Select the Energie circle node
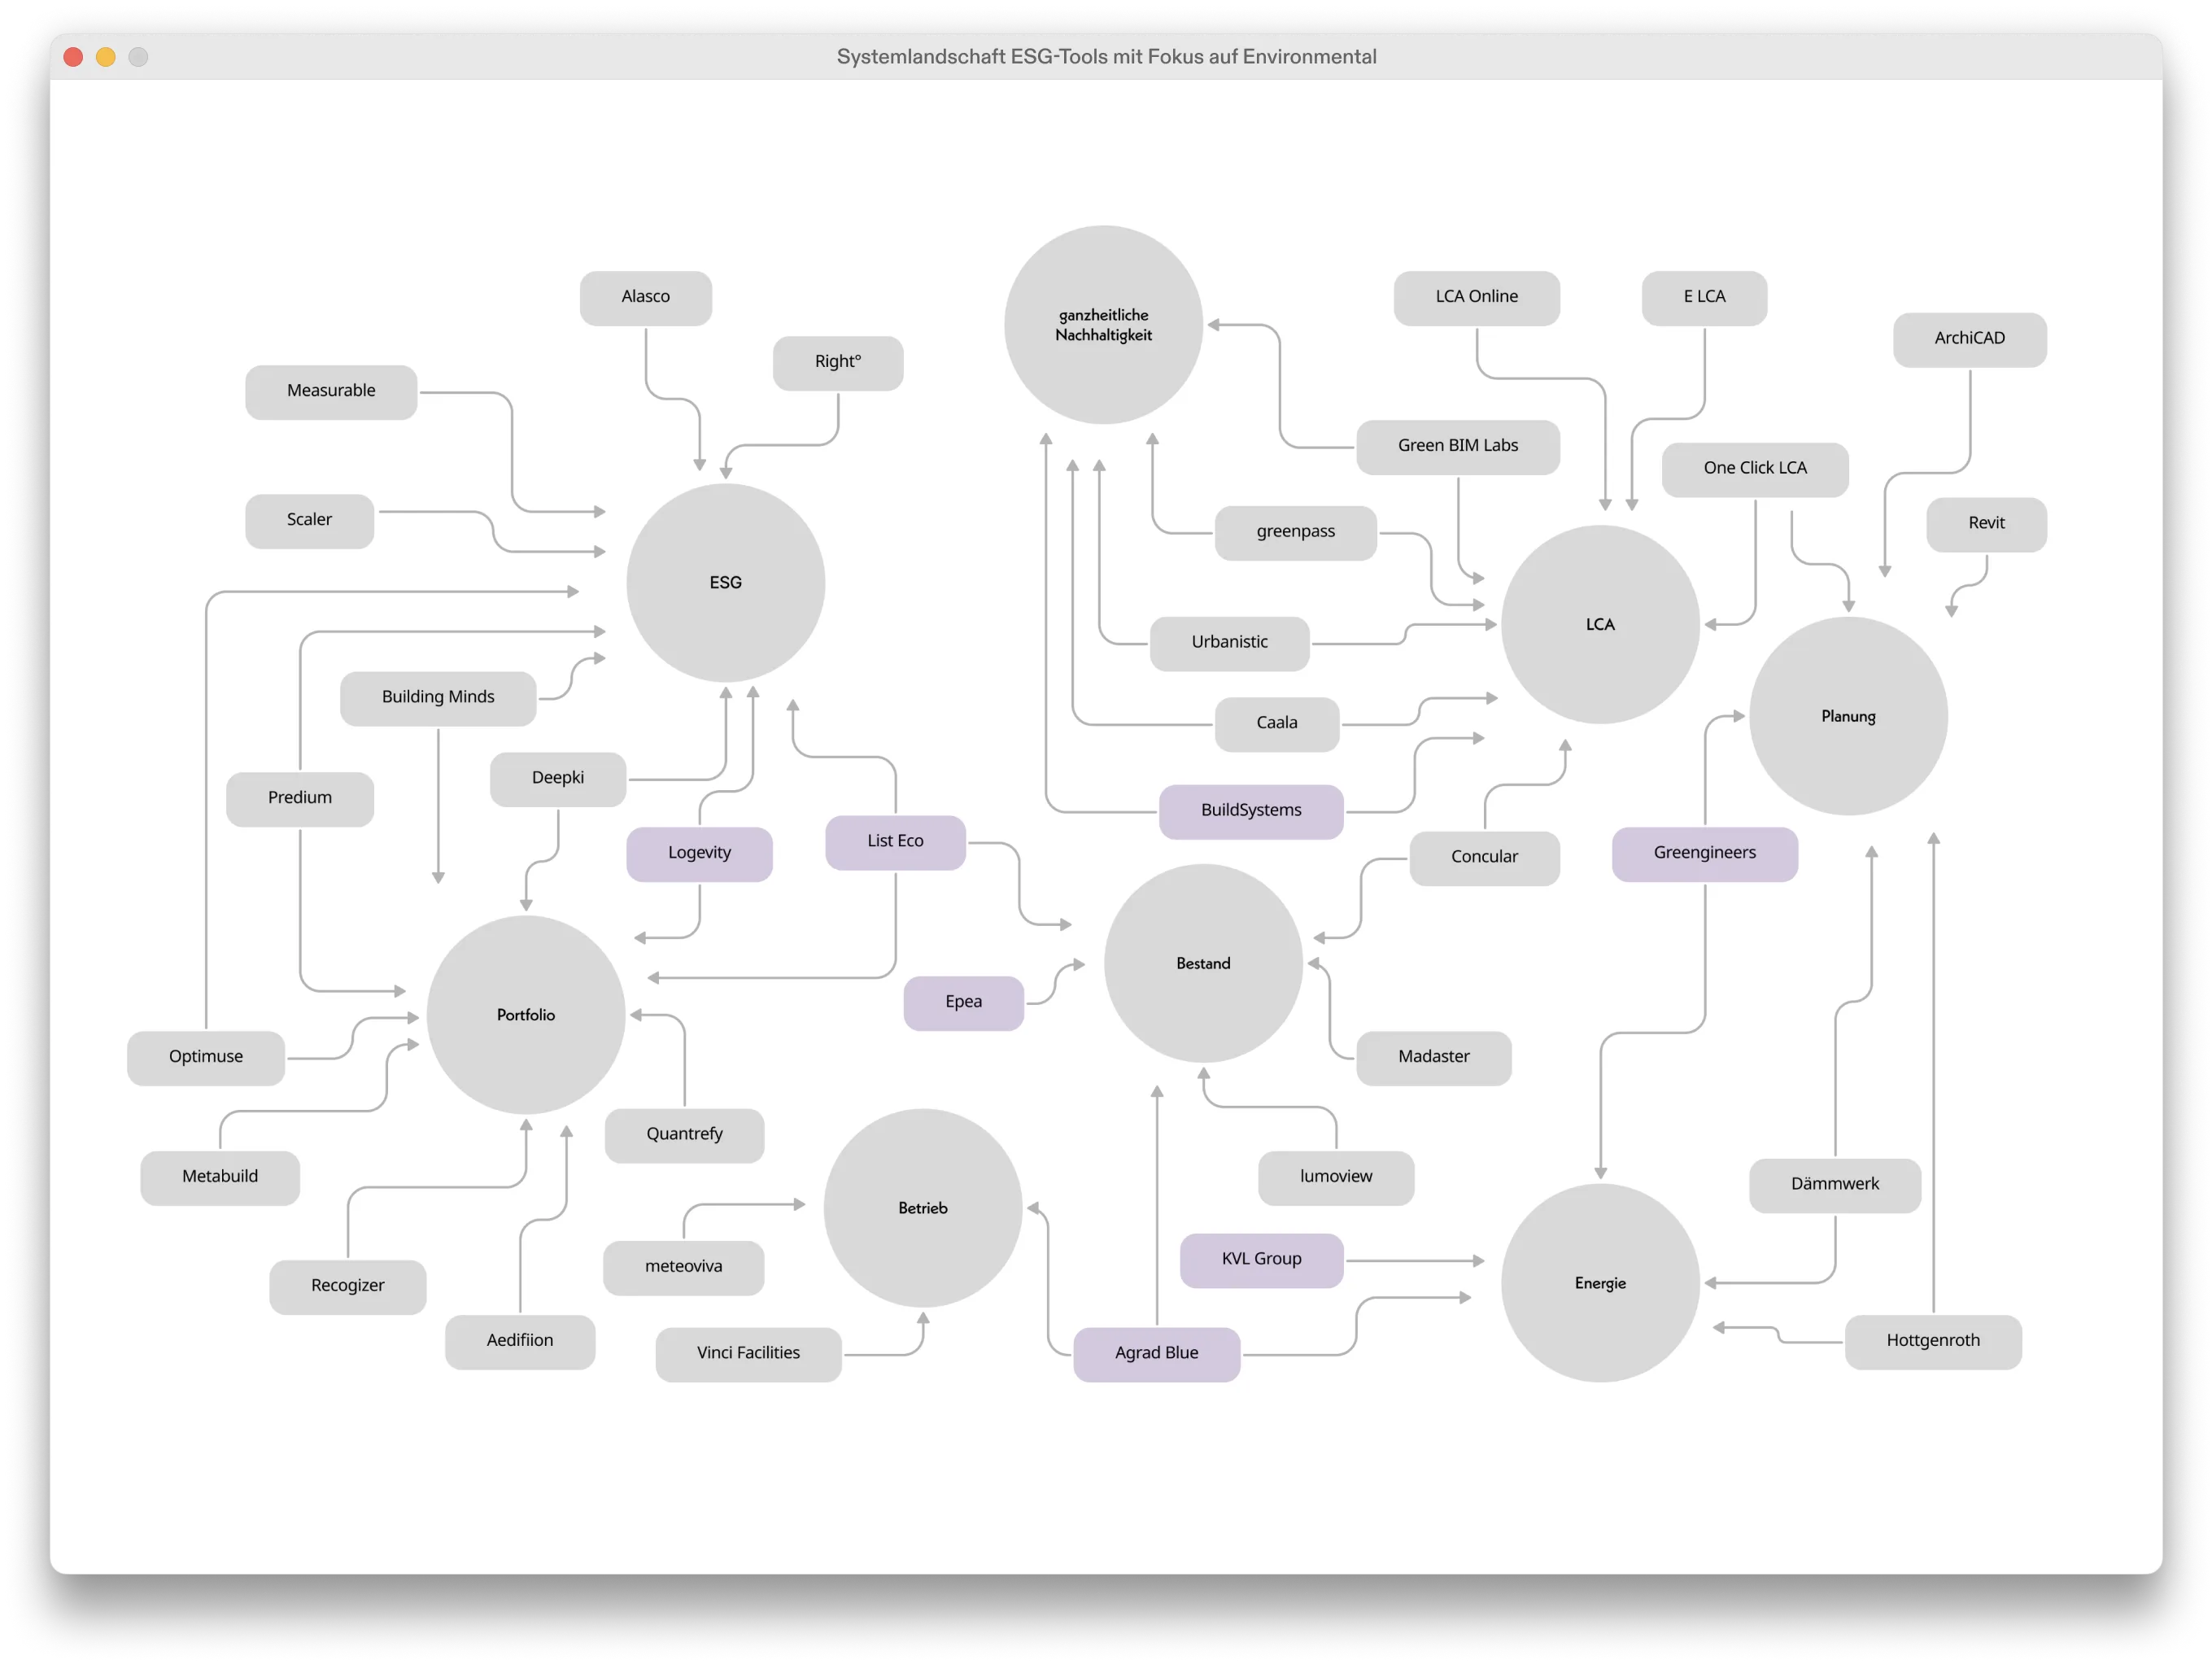Screen dimensions: 2212x1664 [1599, 1283]
